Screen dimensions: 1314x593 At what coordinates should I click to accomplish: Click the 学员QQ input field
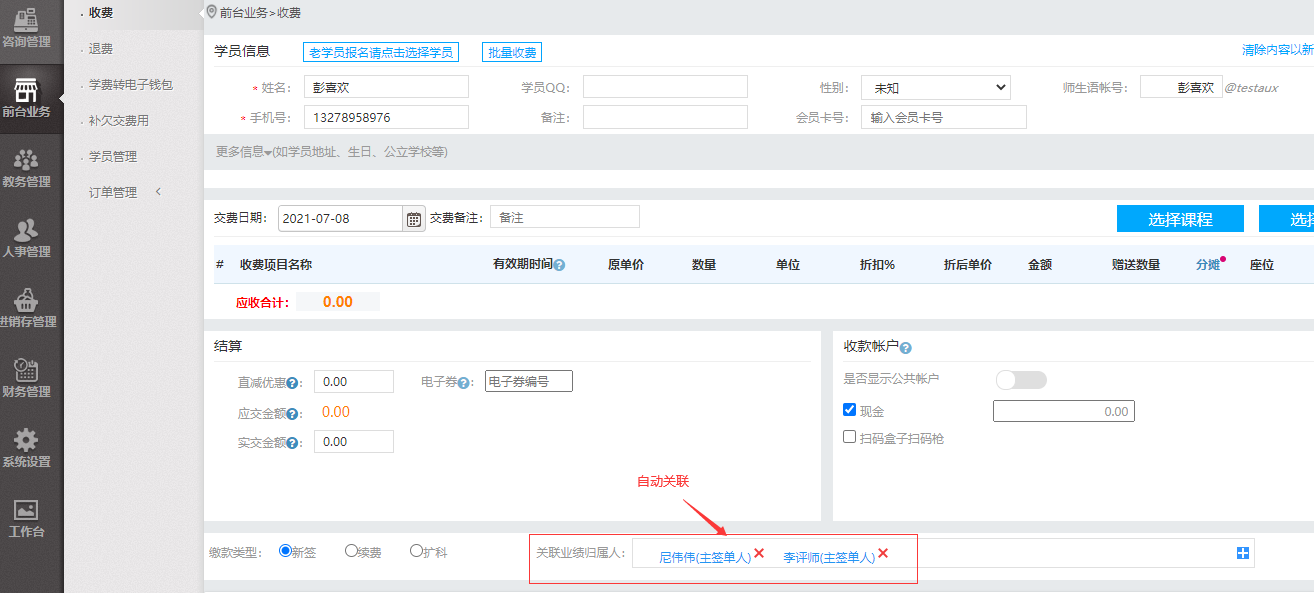(665, 87)
